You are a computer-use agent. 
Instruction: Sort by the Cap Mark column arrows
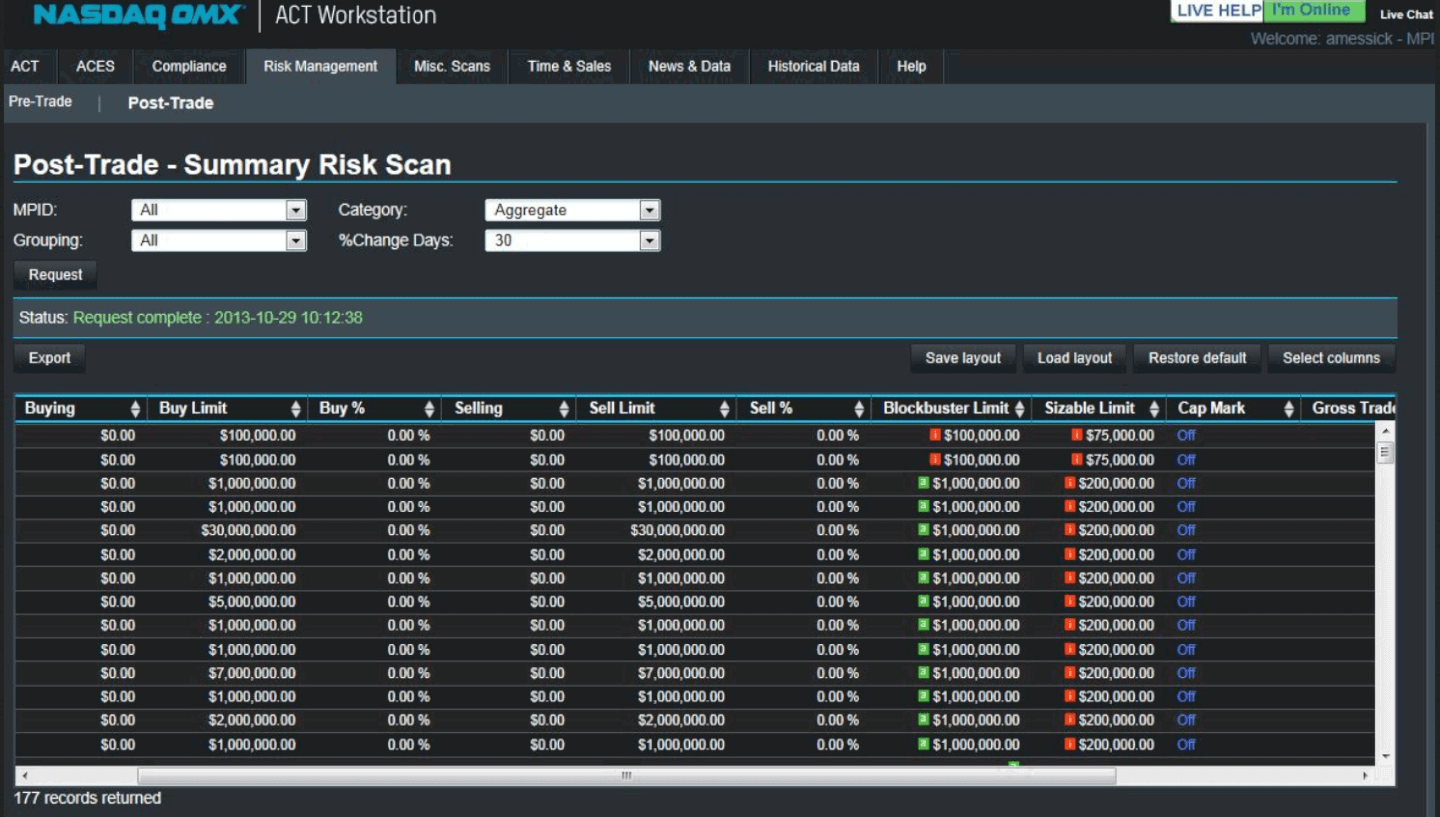(x=1288, y=409)
